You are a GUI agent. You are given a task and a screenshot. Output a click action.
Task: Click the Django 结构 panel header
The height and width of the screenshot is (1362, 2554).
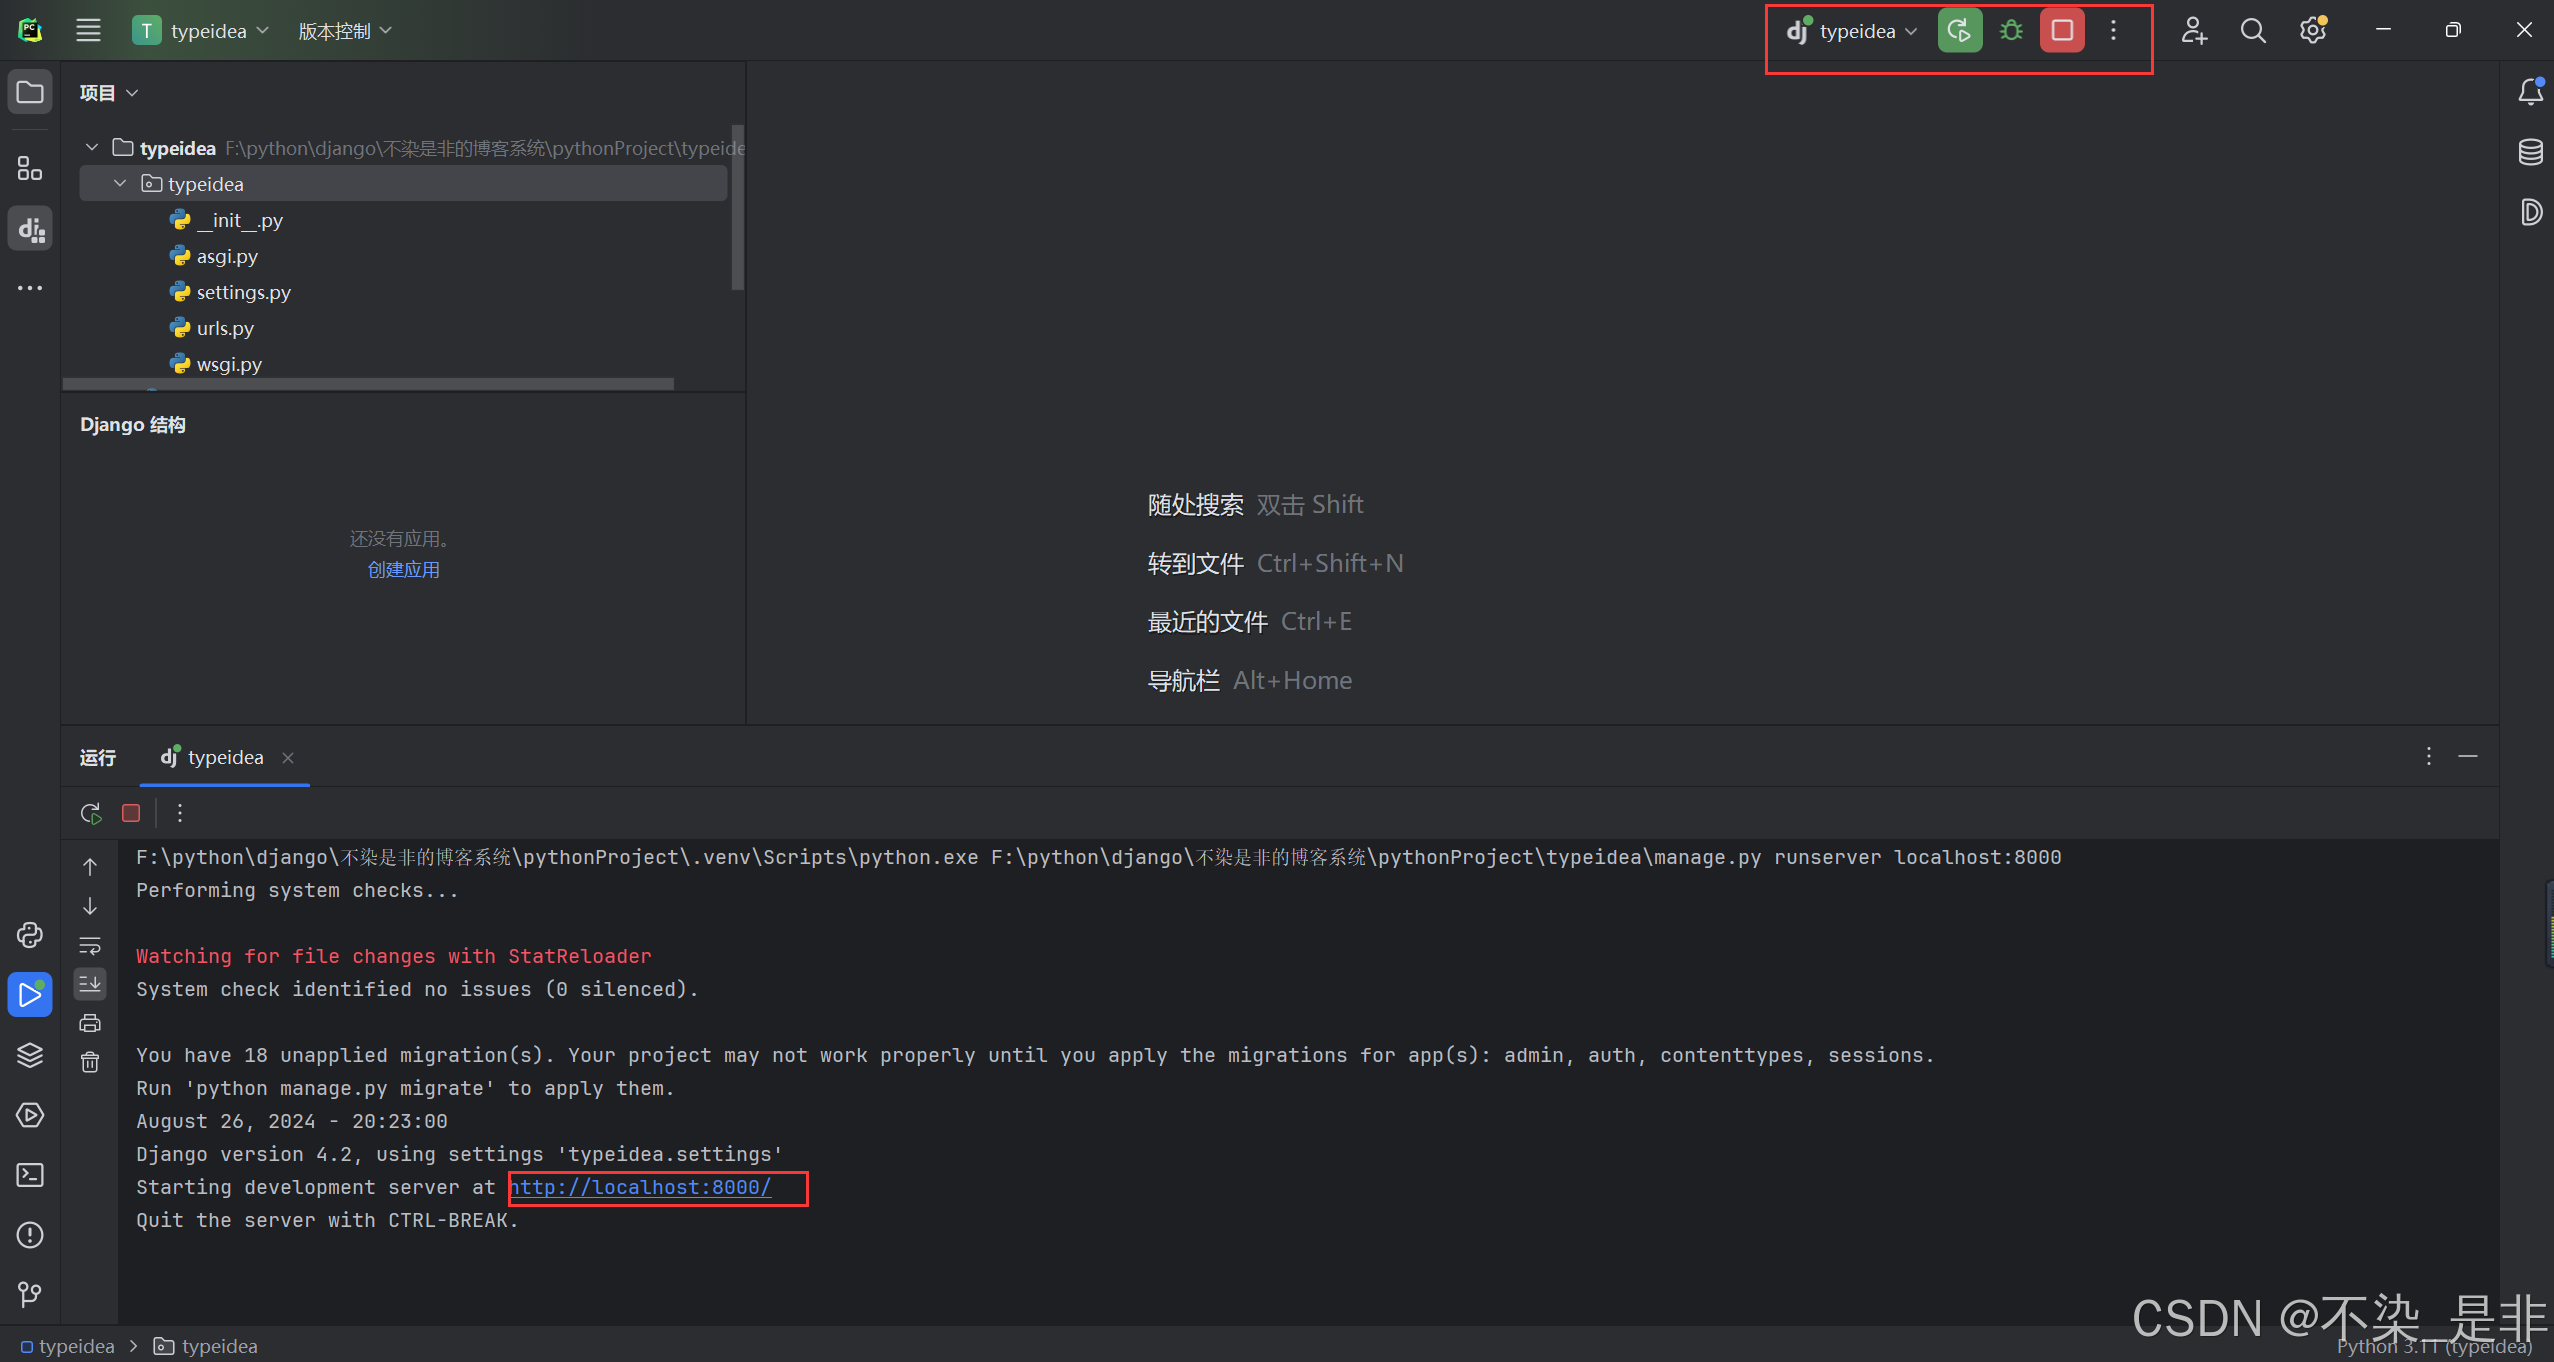pyautogui.click(x=133, y=425)
